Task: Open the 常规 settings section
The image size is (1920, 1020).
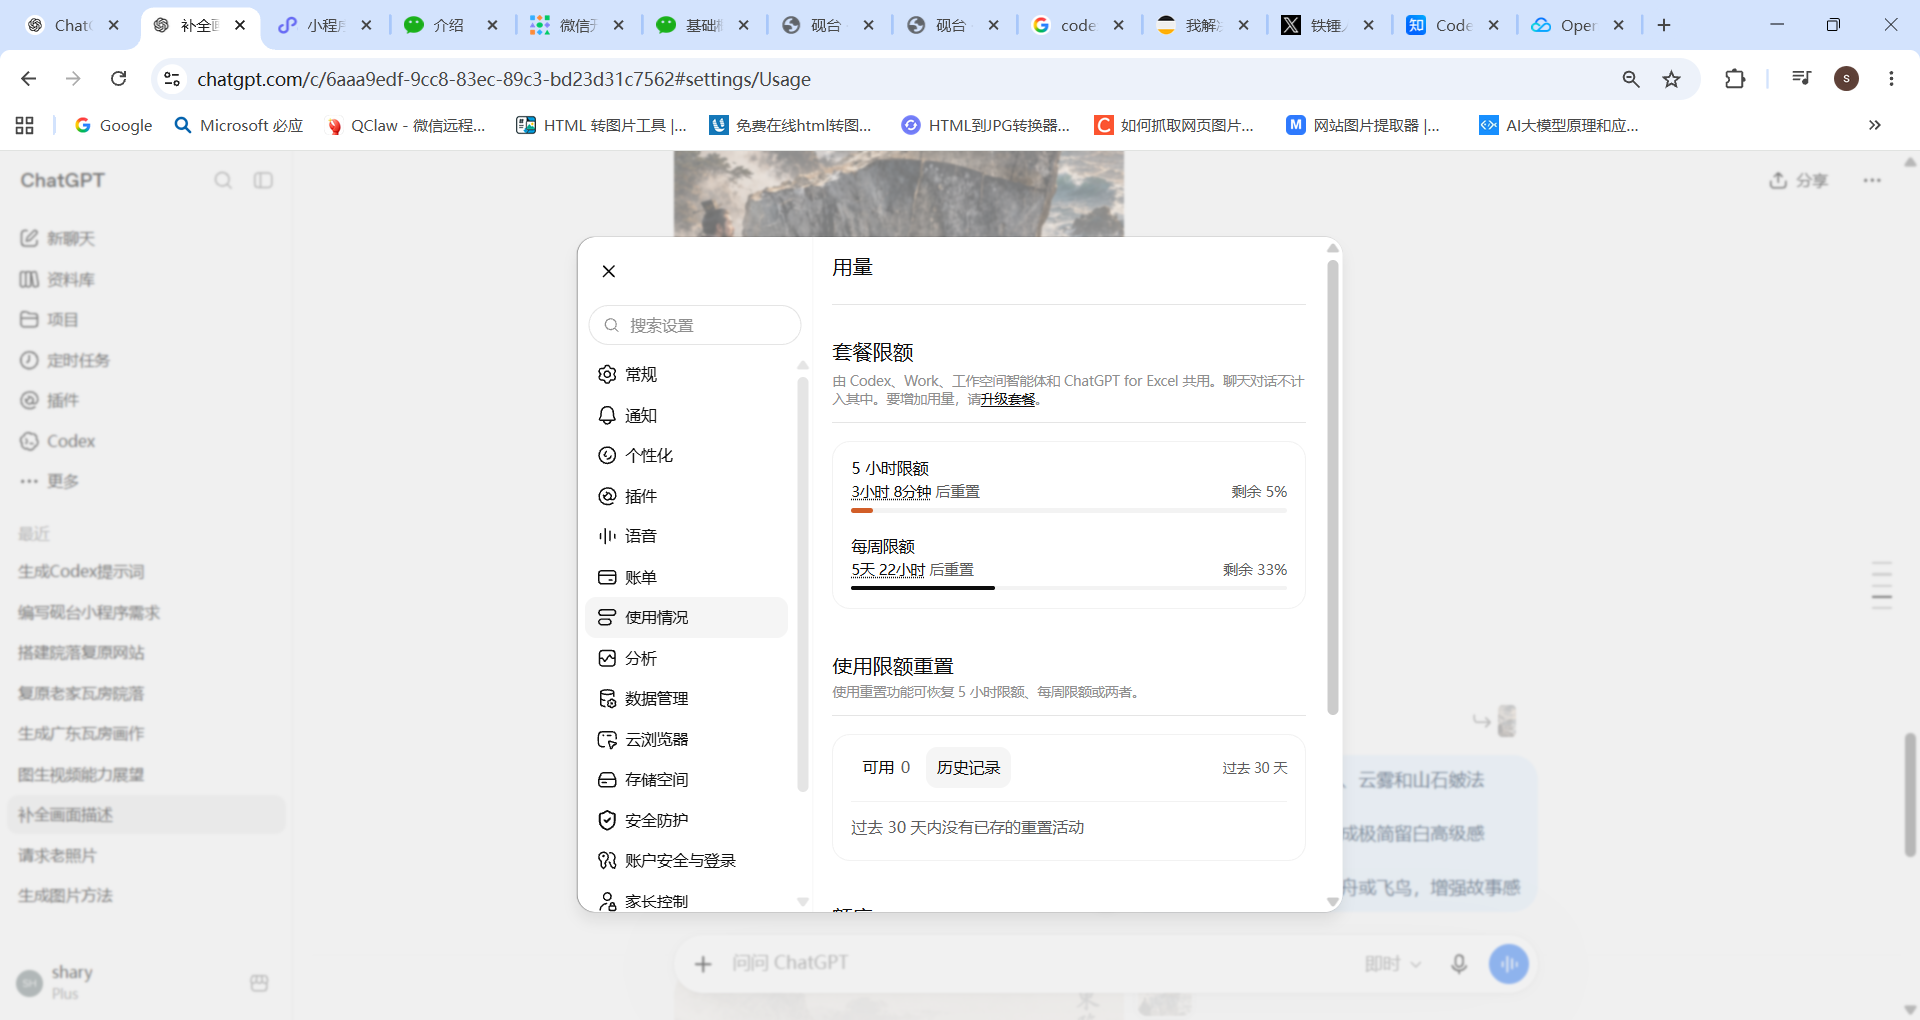Action: (x=687, y=374)
